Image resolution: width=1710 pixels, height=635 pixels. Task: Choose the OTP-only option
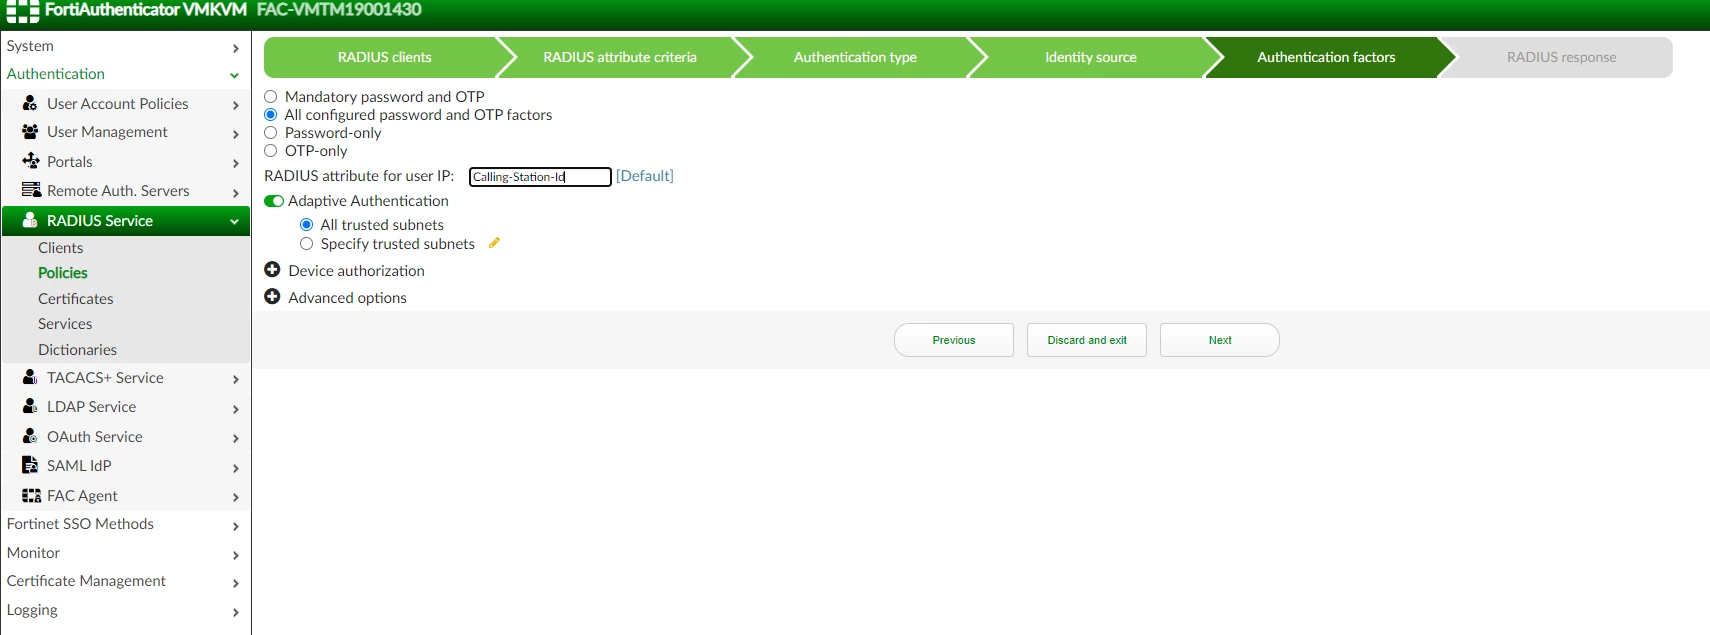coord(270,151)
